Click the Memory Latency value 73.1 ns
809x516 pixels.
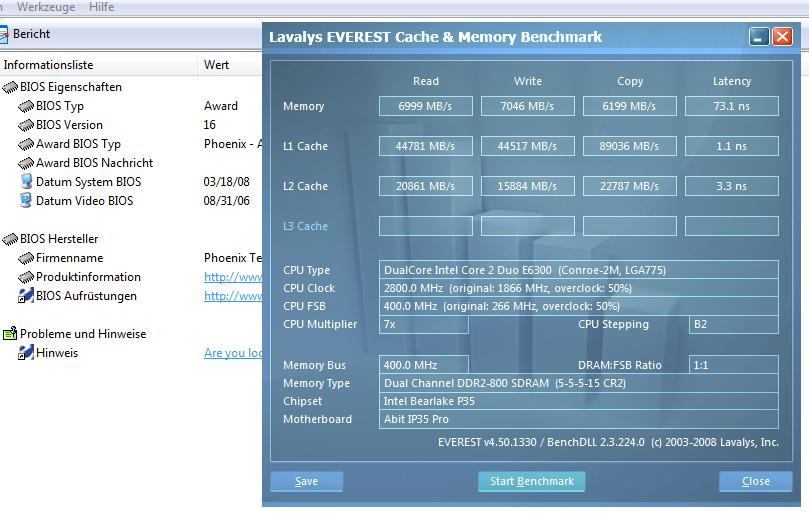(x=732, y=106)
